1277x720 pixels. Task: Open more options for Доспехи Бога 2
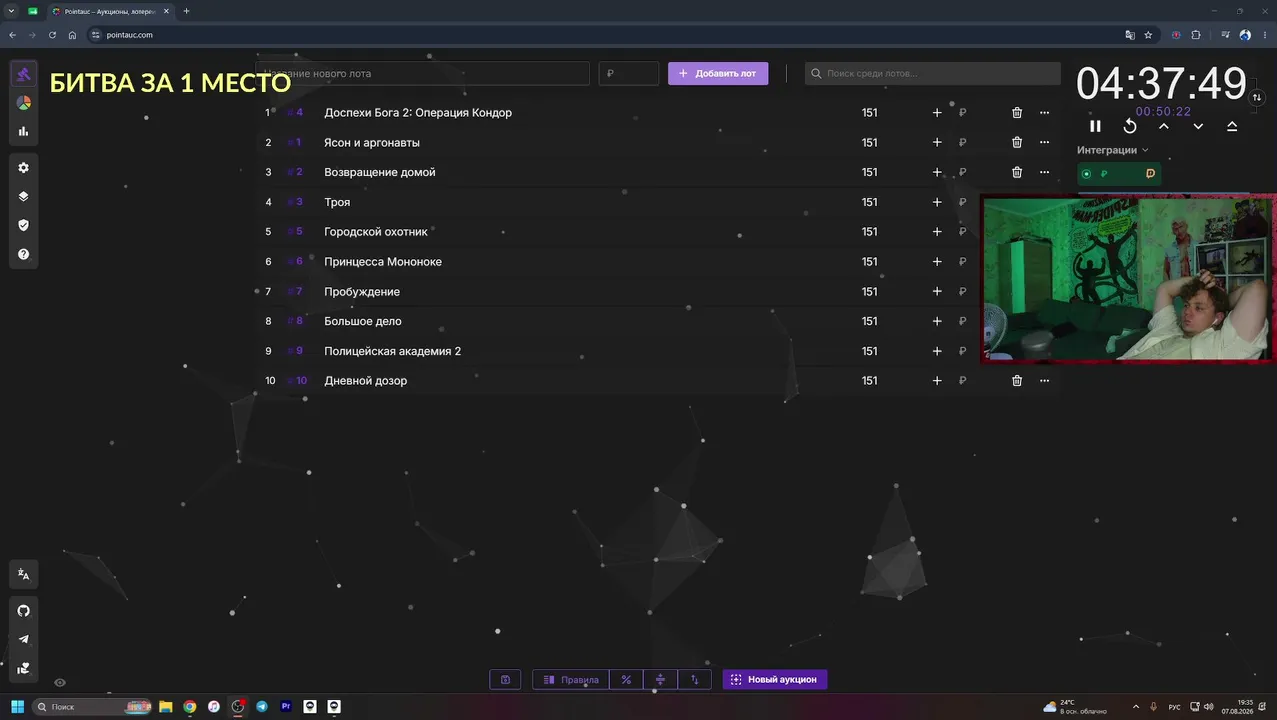(x=1045, y=113)
